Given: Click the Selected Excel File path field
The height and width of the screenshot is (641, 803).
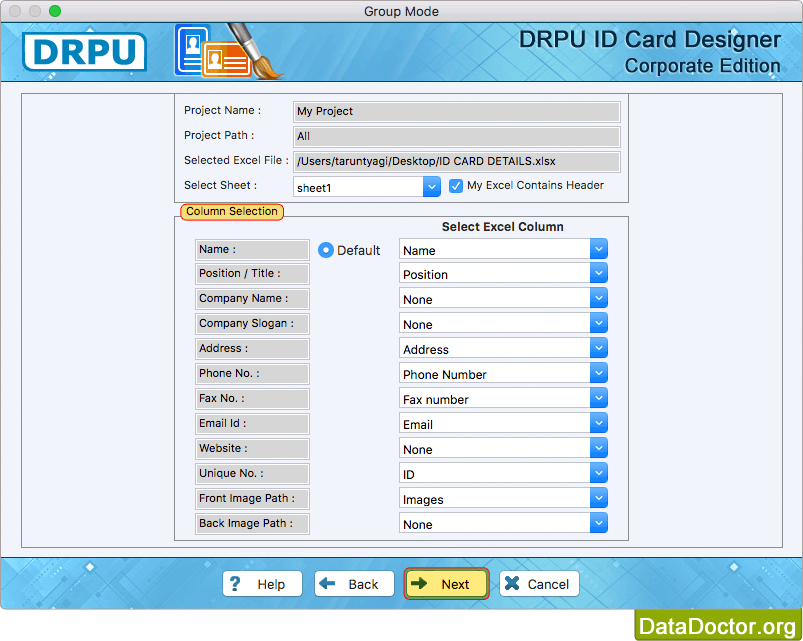Looking at the screenshot, I should tap(457, 162).
